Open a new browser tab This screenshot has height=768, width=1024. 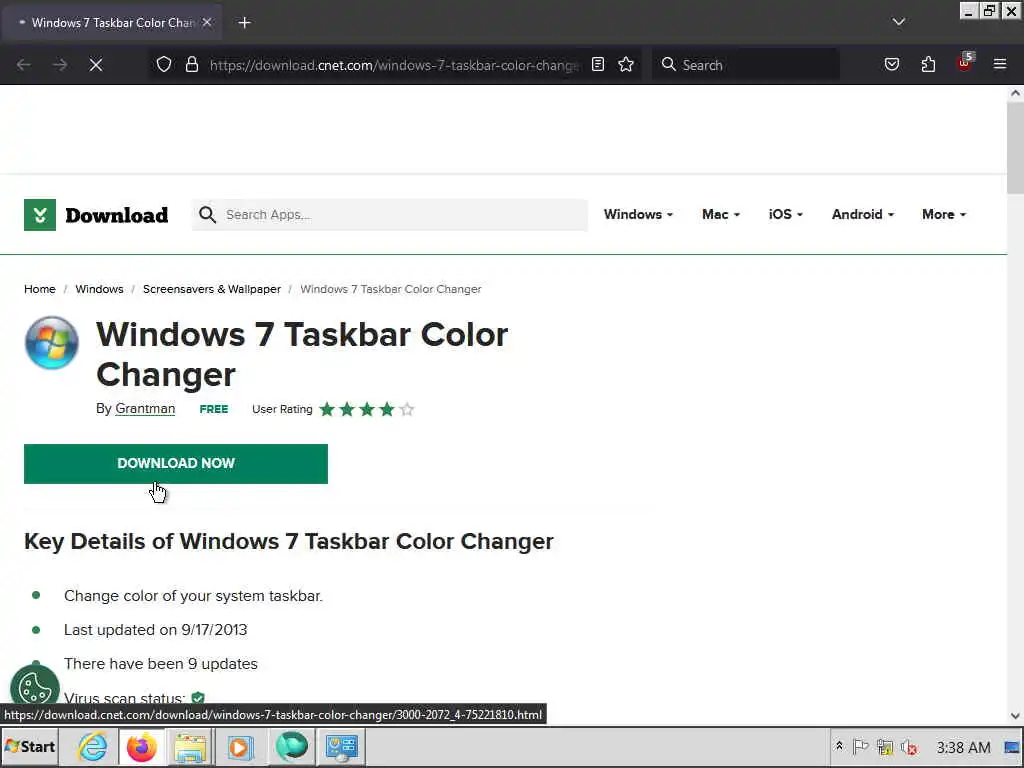244,23
